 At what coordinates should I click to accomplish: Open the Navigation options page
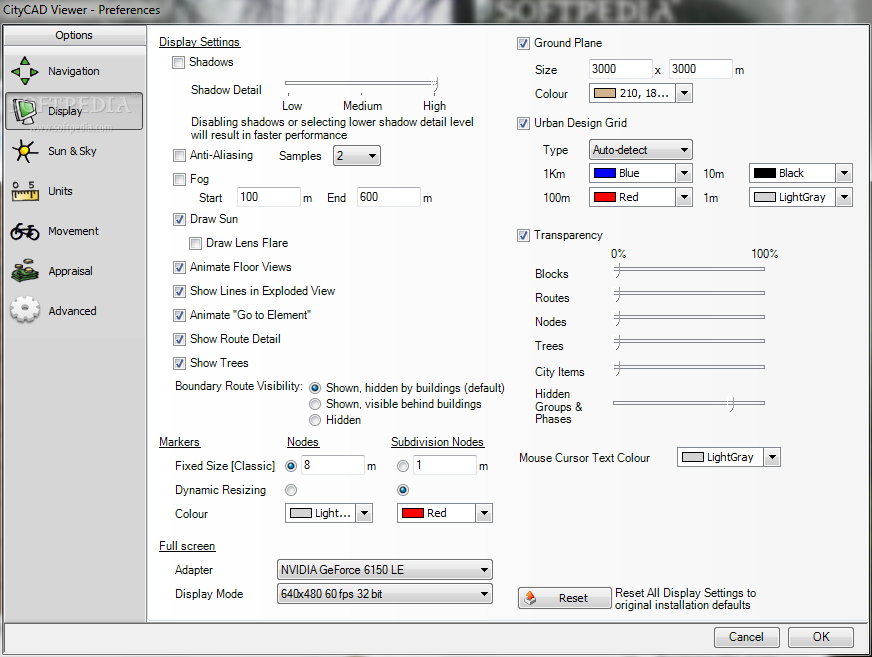(x=73, y=71)
